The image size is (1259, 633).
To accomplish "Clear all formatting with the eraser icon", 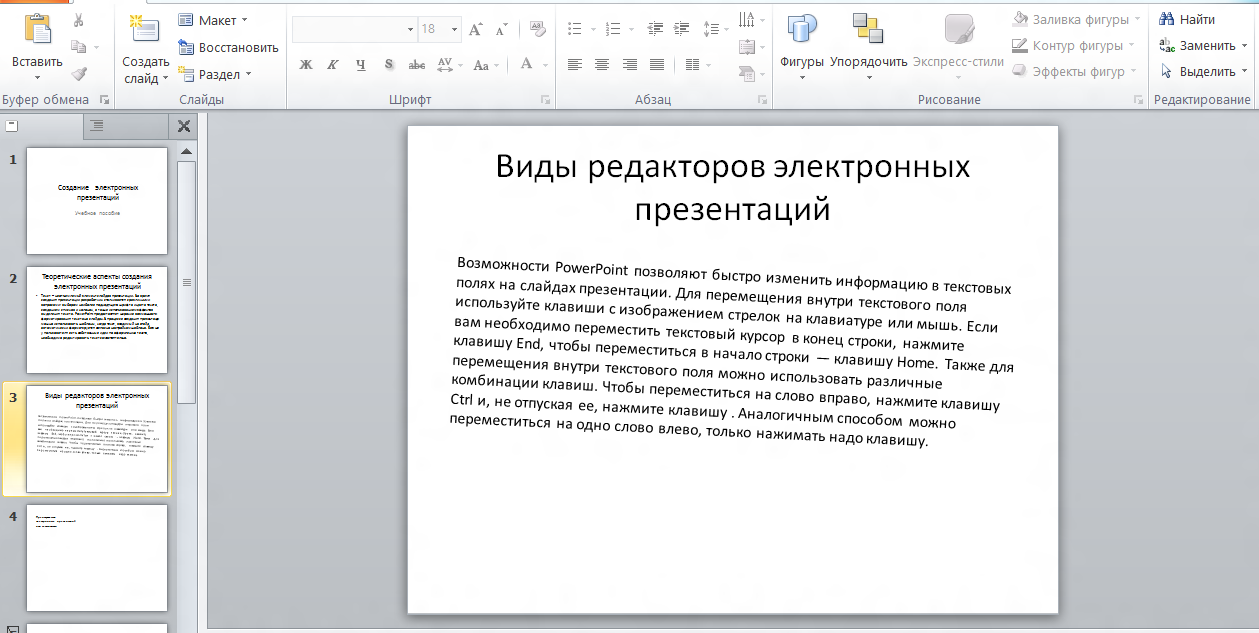I will coord(537,29).
